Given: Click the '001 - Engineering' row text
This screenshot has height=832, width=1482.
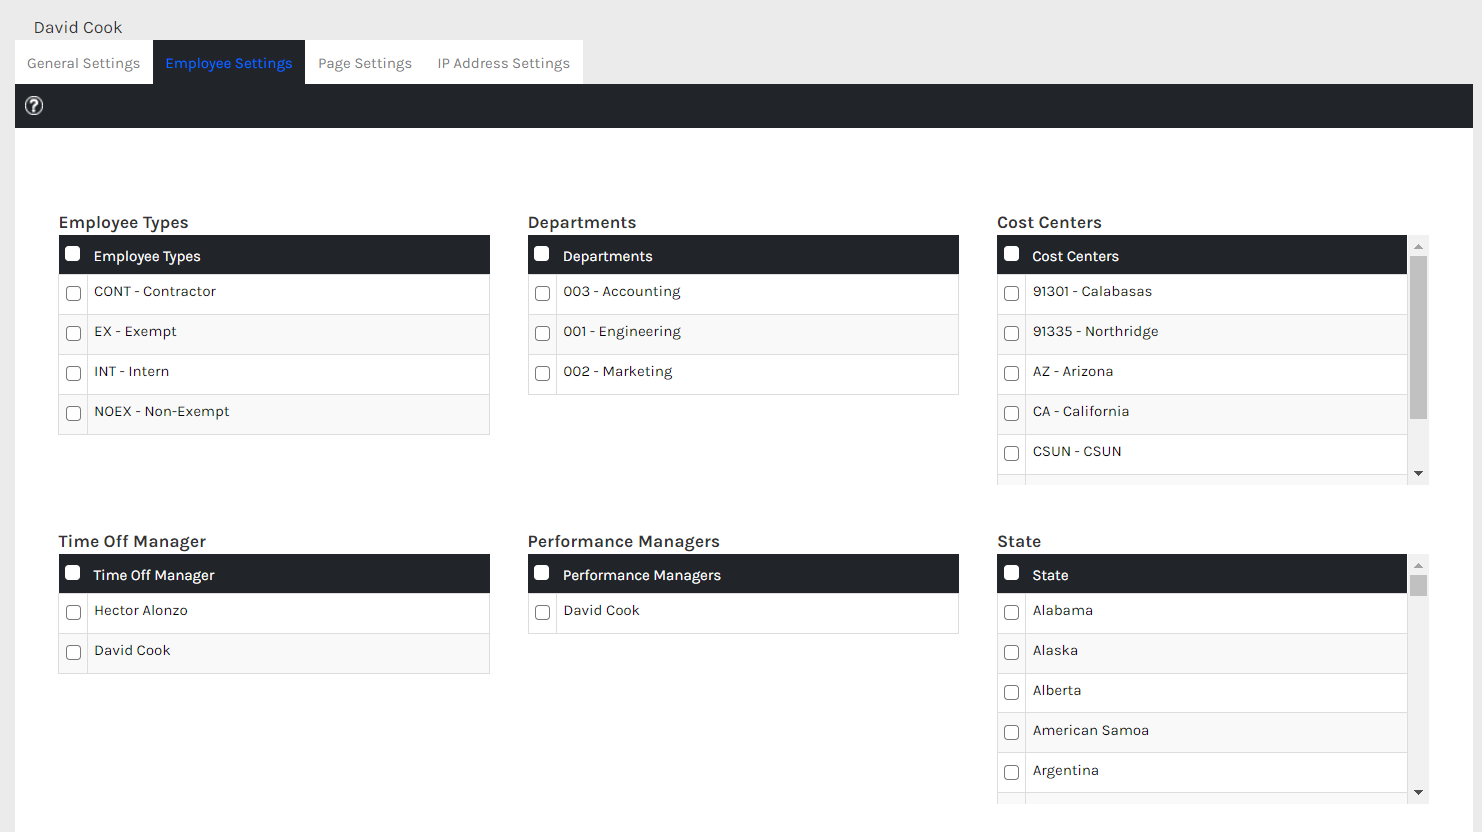Looking at the screenshot, I should 622,332.
